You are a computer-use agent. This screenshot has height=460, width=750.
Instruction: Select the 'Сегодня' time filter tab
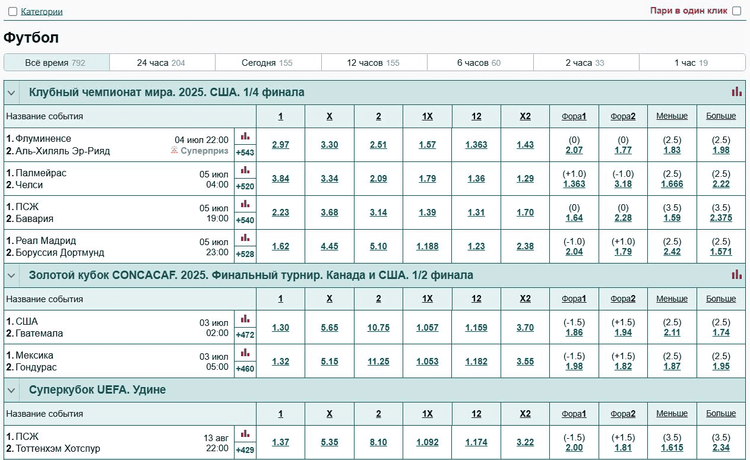pos(267,62)
